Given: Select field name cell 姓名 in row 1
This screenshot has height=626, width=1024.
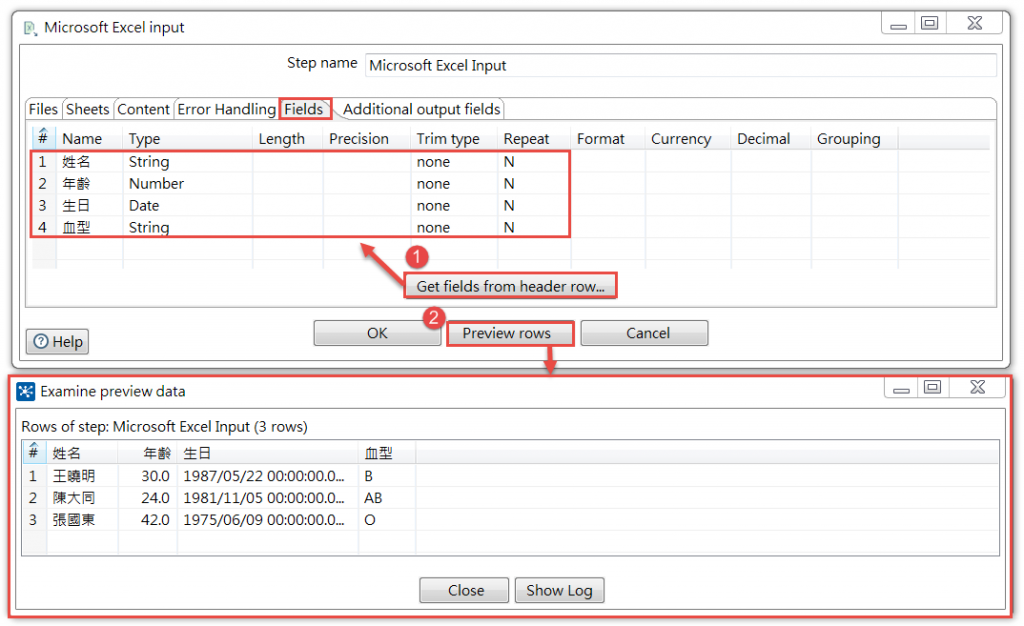Looking at the screenshot, I should 89,161.
